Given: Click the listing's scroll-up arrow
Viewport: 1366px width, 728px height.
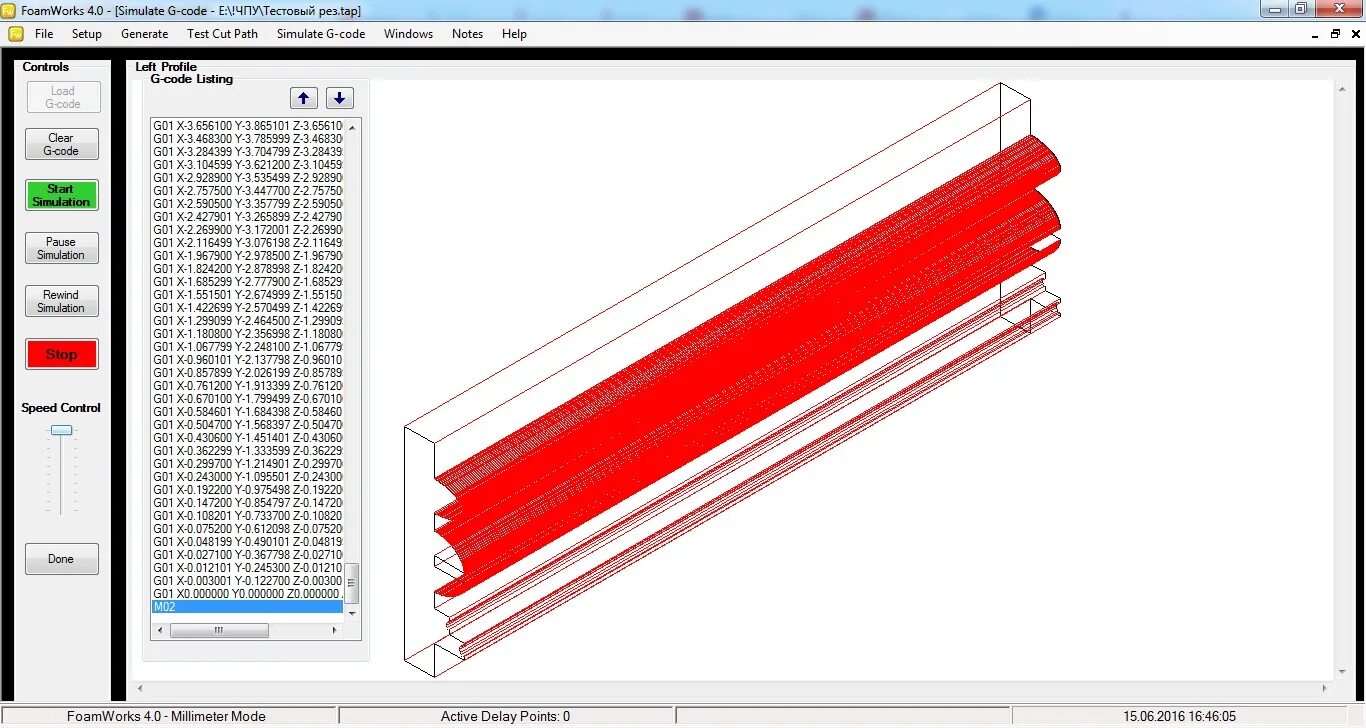Looking at the screenshot, I should [x=352, y=127].
